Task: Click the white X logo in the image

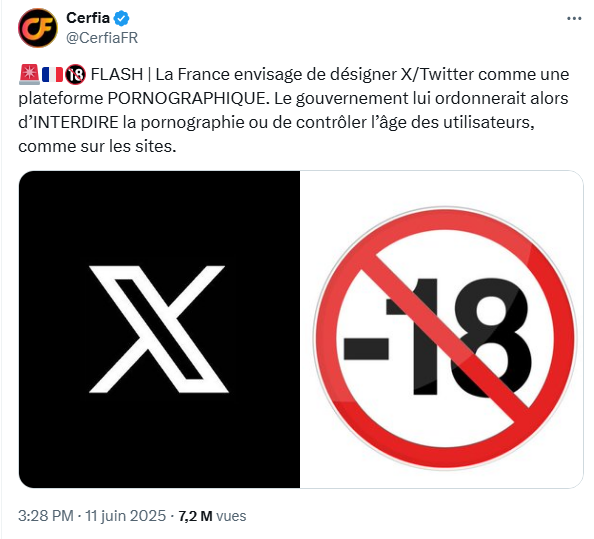Action: (158, 329)
